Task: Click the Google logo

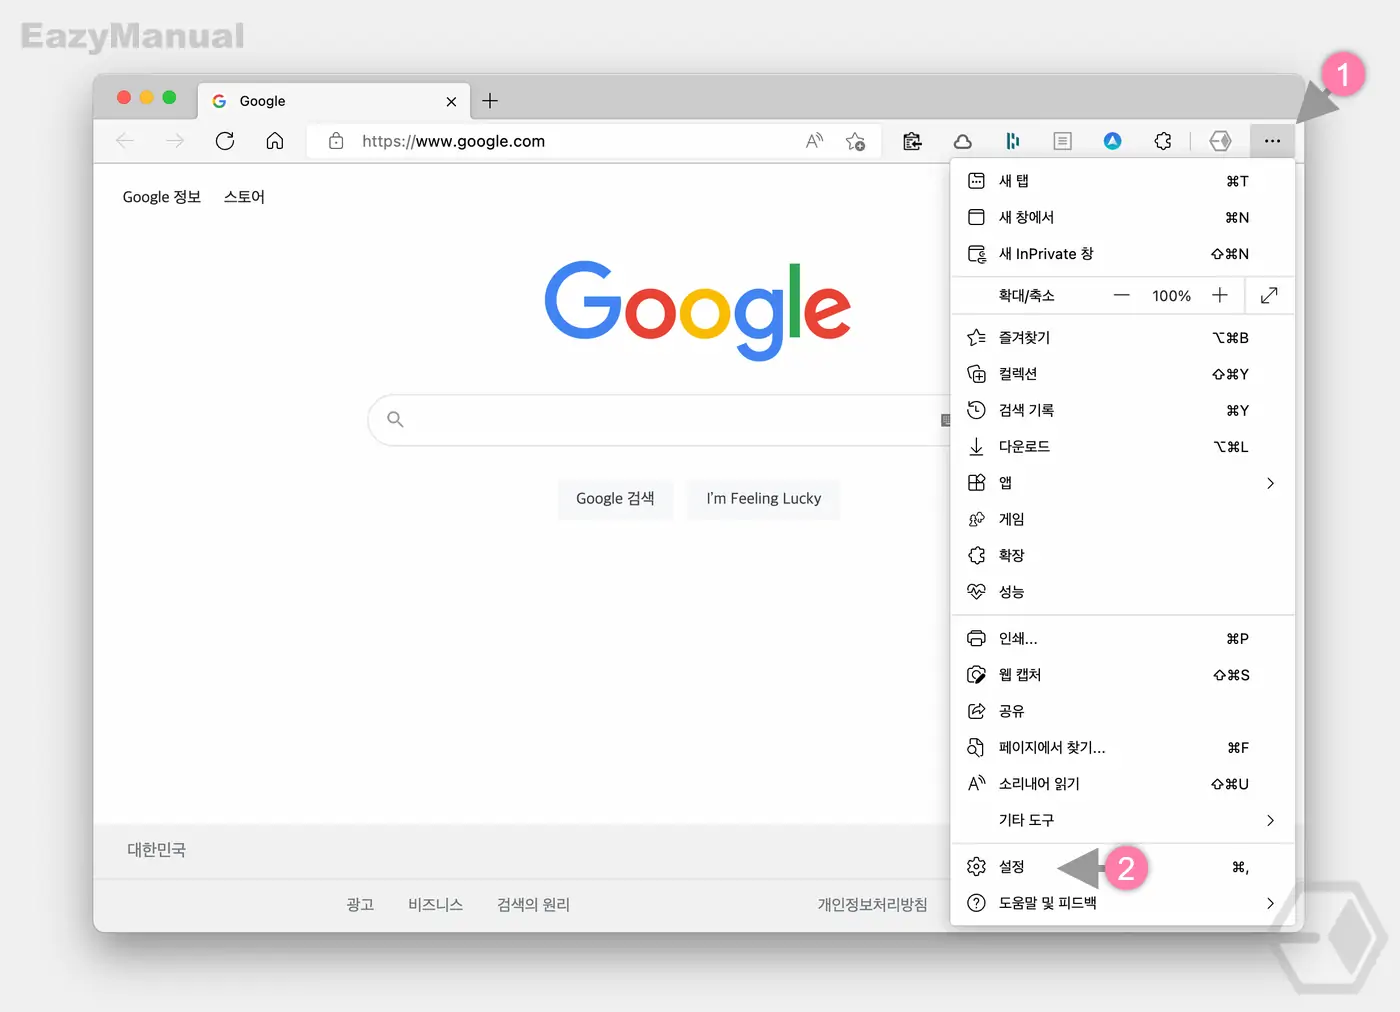Action: 697,310
